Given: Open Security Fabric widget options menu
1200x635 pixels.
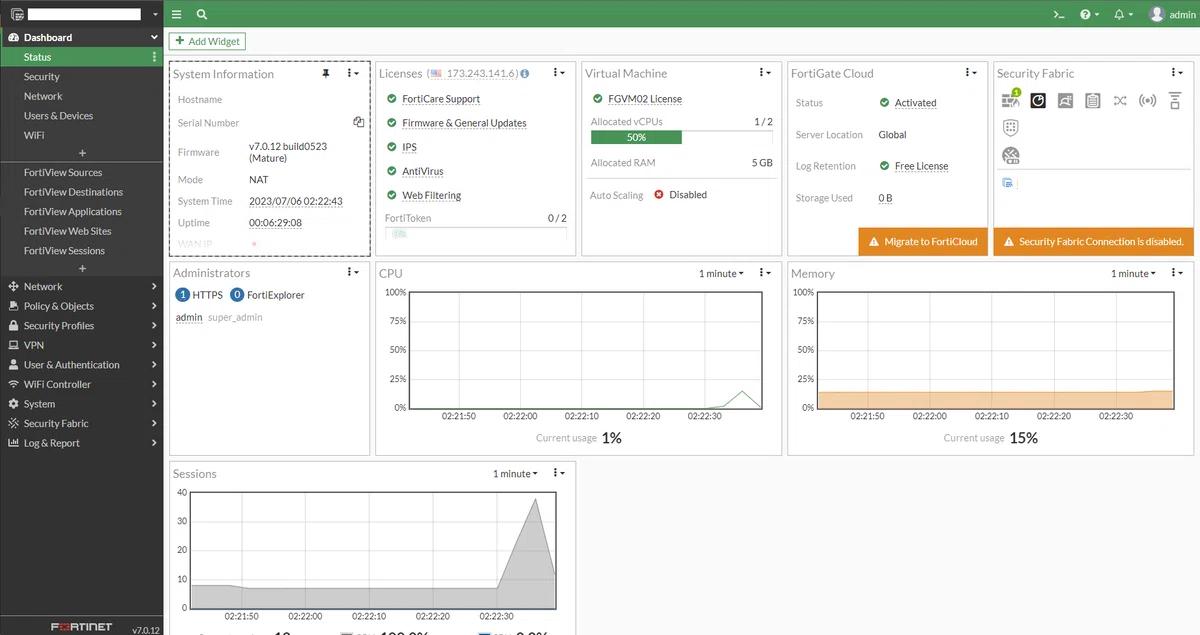Looking at the screenshot, I should pyautogui.click(x=1176, y=72).
